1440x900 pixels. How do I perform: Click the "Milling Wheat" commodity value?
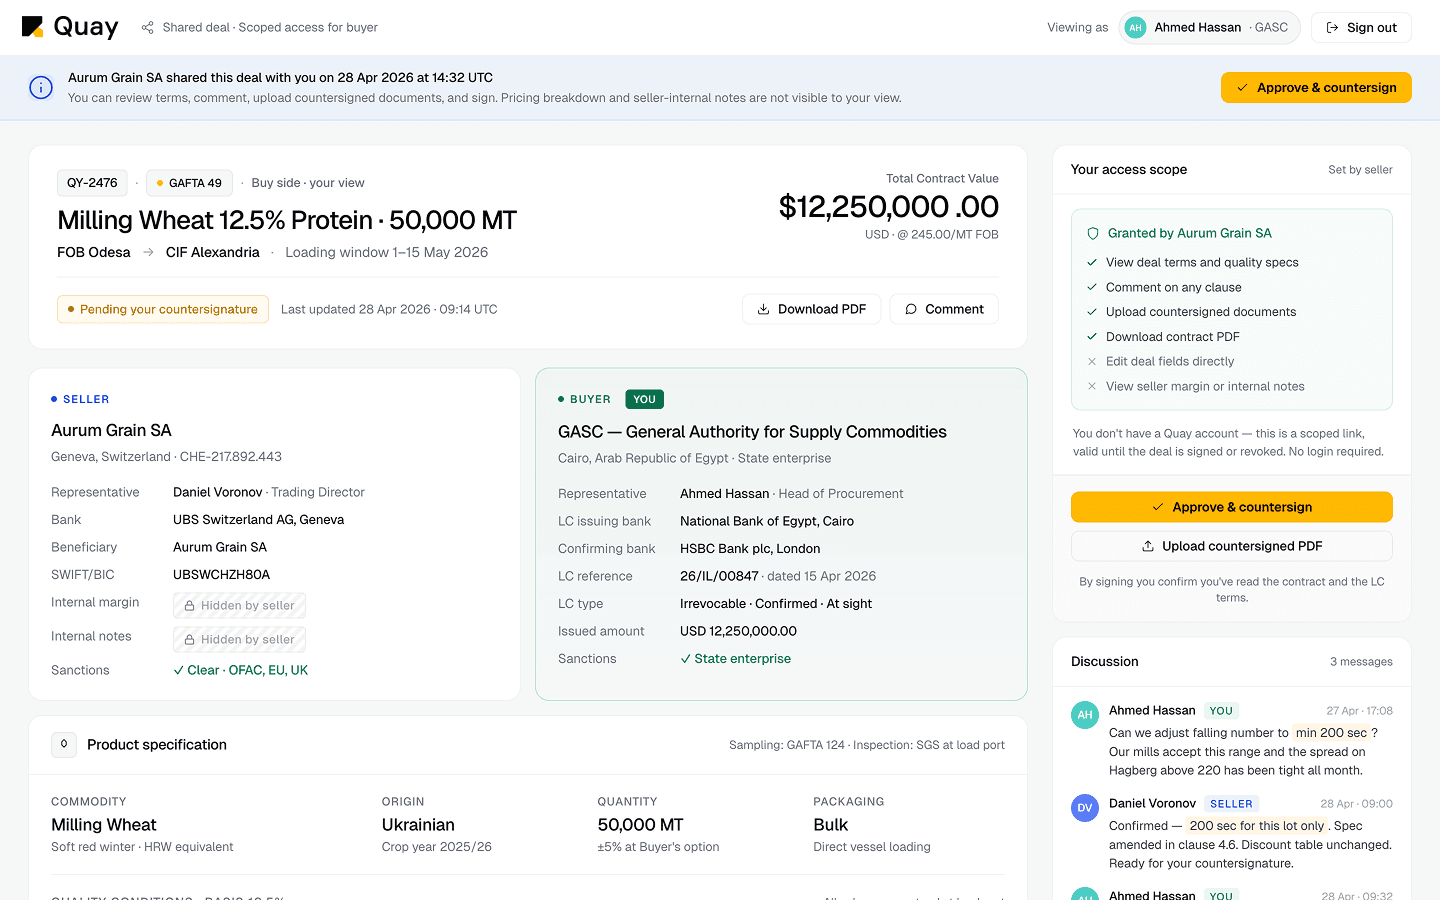pyautogui.click(x=104, y=825)
